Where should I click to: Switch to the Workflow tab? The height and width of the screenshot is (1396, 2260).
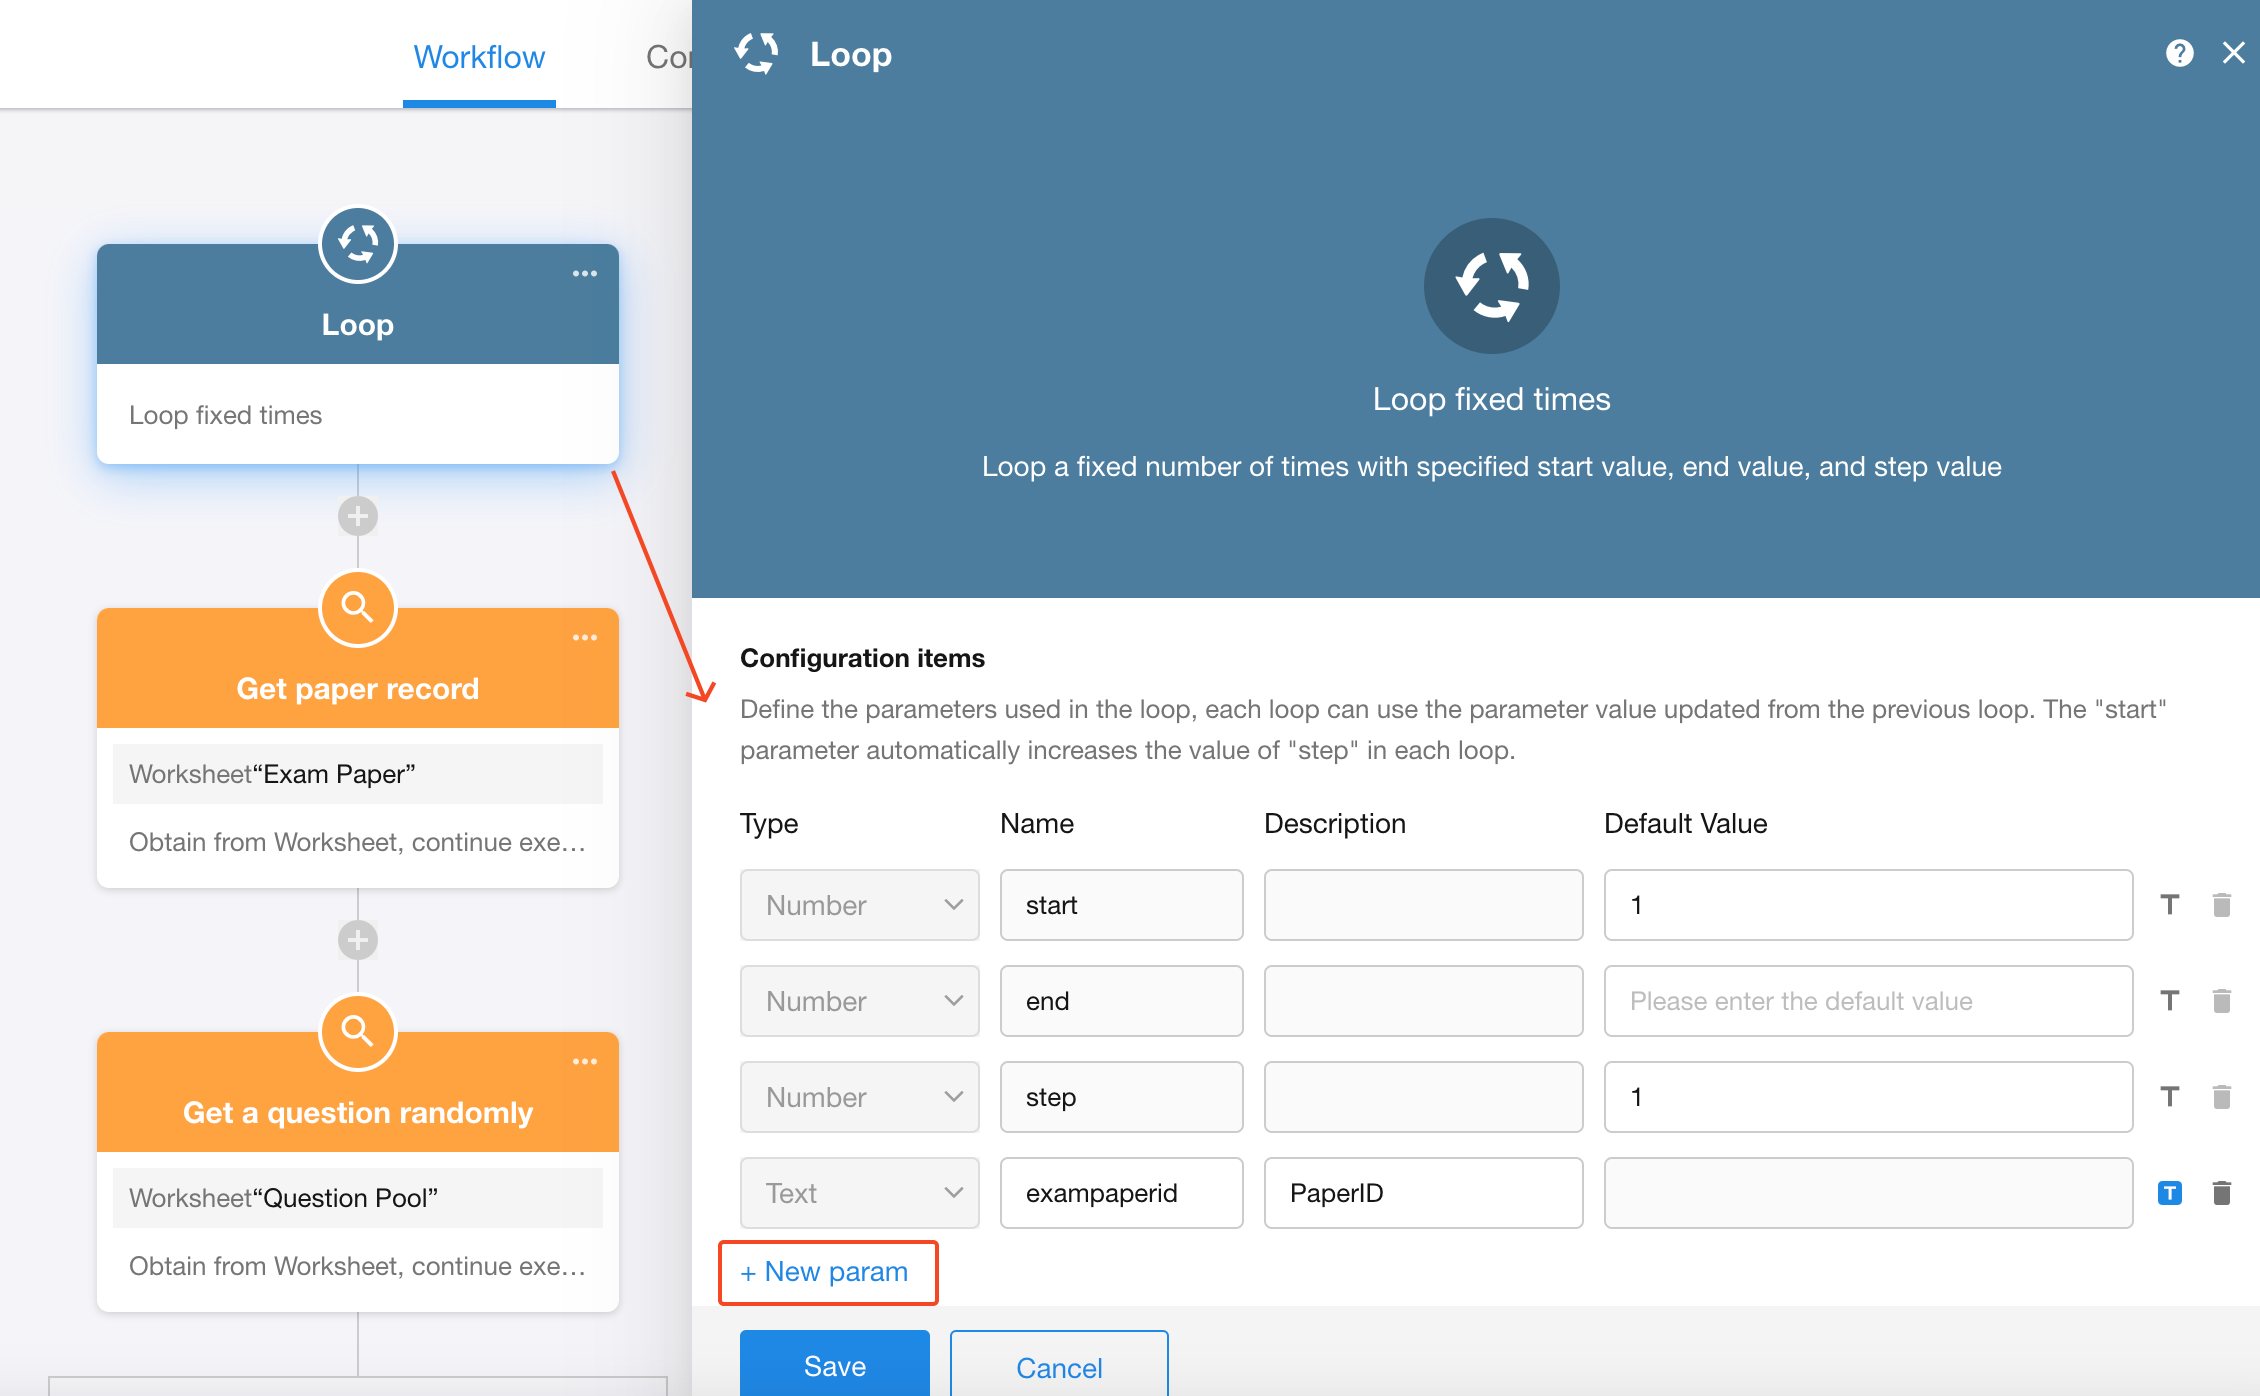[479, 57]
